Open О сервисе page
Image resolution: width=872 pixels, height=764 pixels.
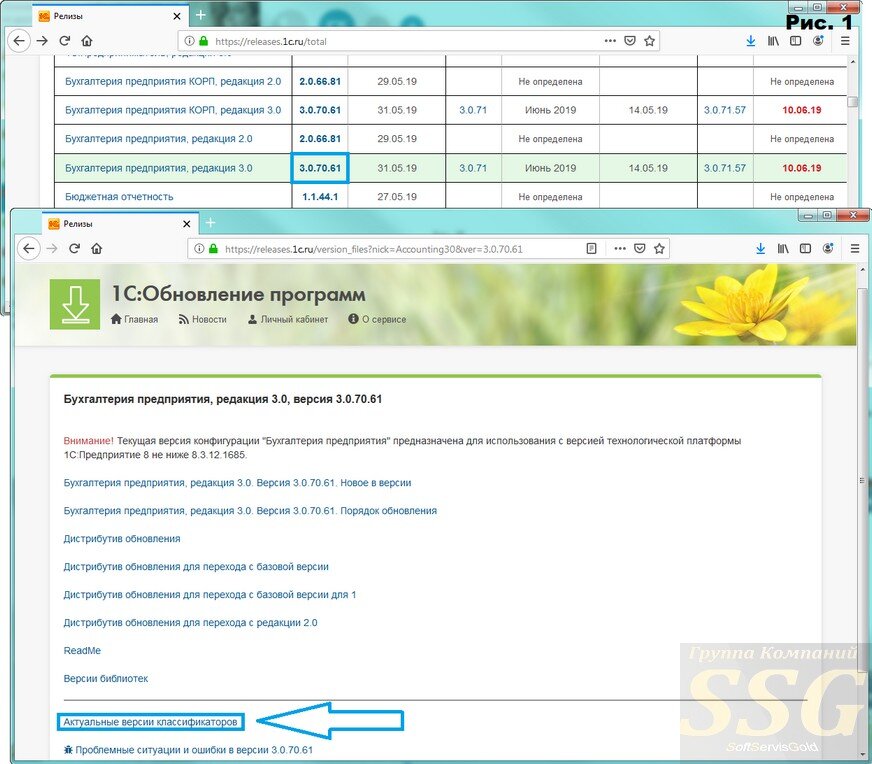point(377,319)
